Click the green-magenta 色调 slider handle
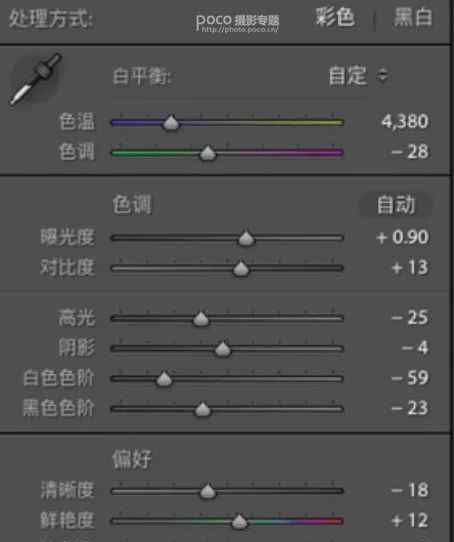 pos(208,153)
